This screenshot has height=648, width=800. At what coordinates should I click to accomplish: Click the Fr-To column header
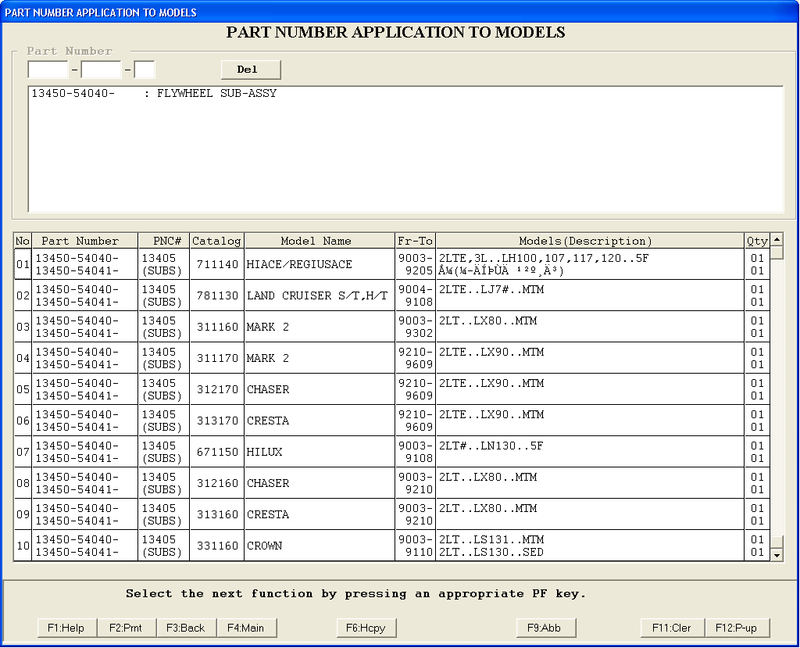tap(415, 241)
